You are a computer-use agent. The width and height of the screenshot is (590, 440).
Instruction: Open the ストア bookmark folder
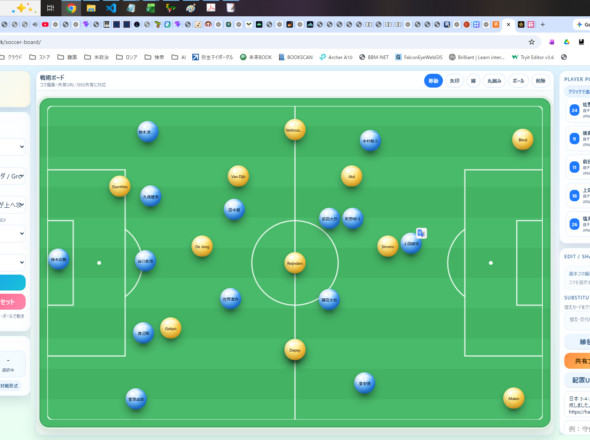pyautogui.click(x=40, y=57)
